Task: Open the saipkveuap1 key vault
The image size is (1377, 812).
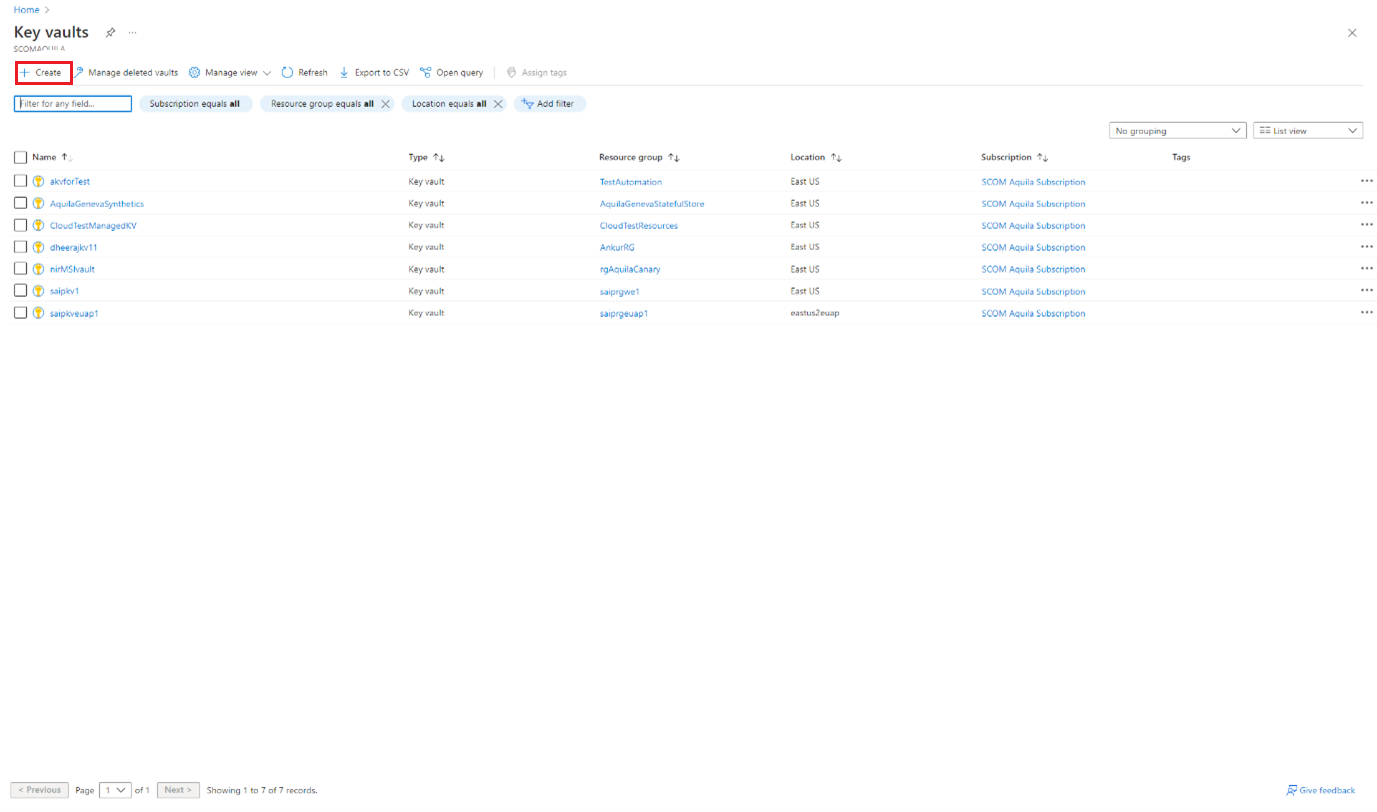Action: click(74, 314)
